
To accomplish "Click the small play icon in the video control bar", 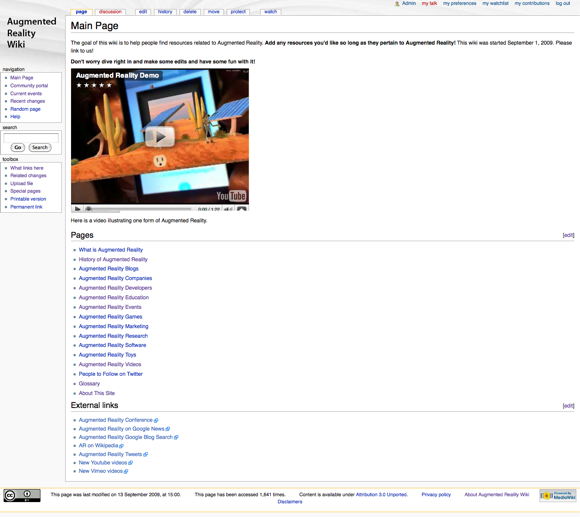I will (x=77, y=209).
